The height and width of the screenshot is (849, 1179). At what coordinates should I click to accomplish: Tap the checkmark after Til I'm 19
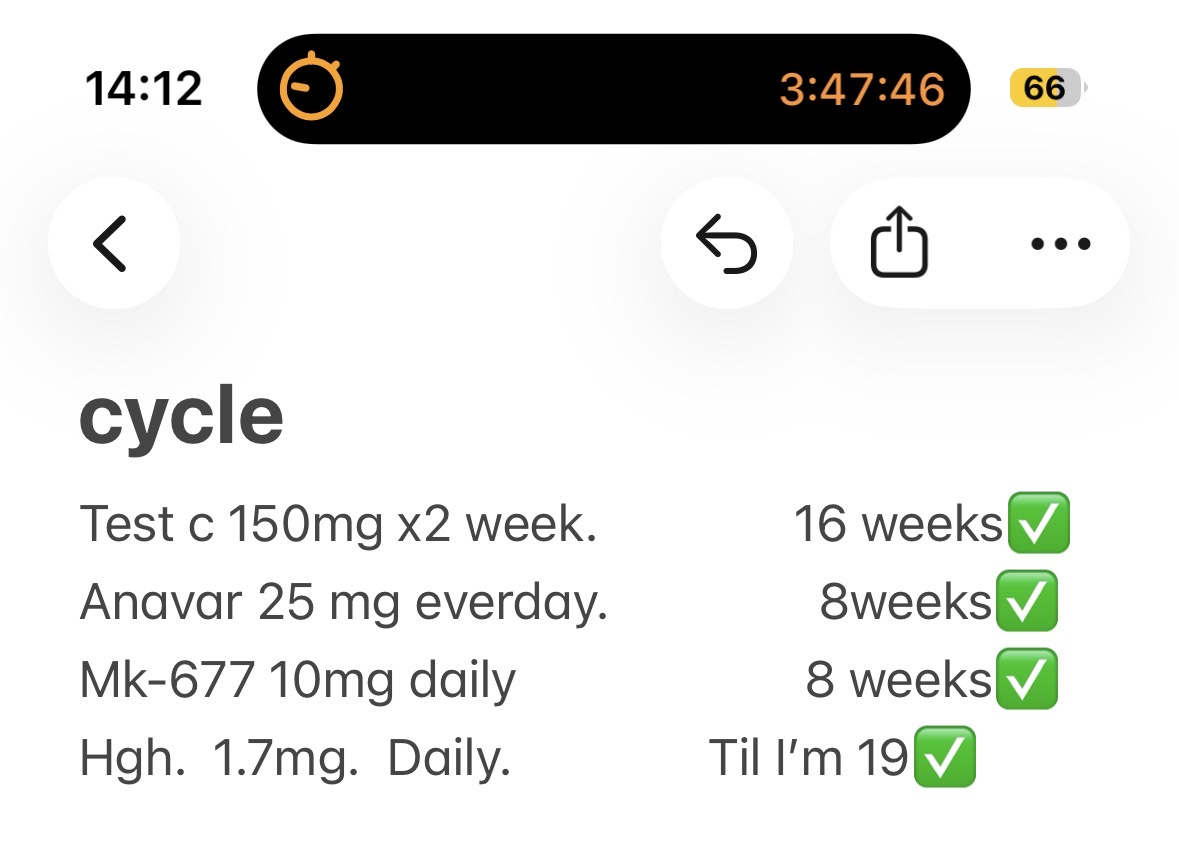pyautogui.click(x=945, y=757)
